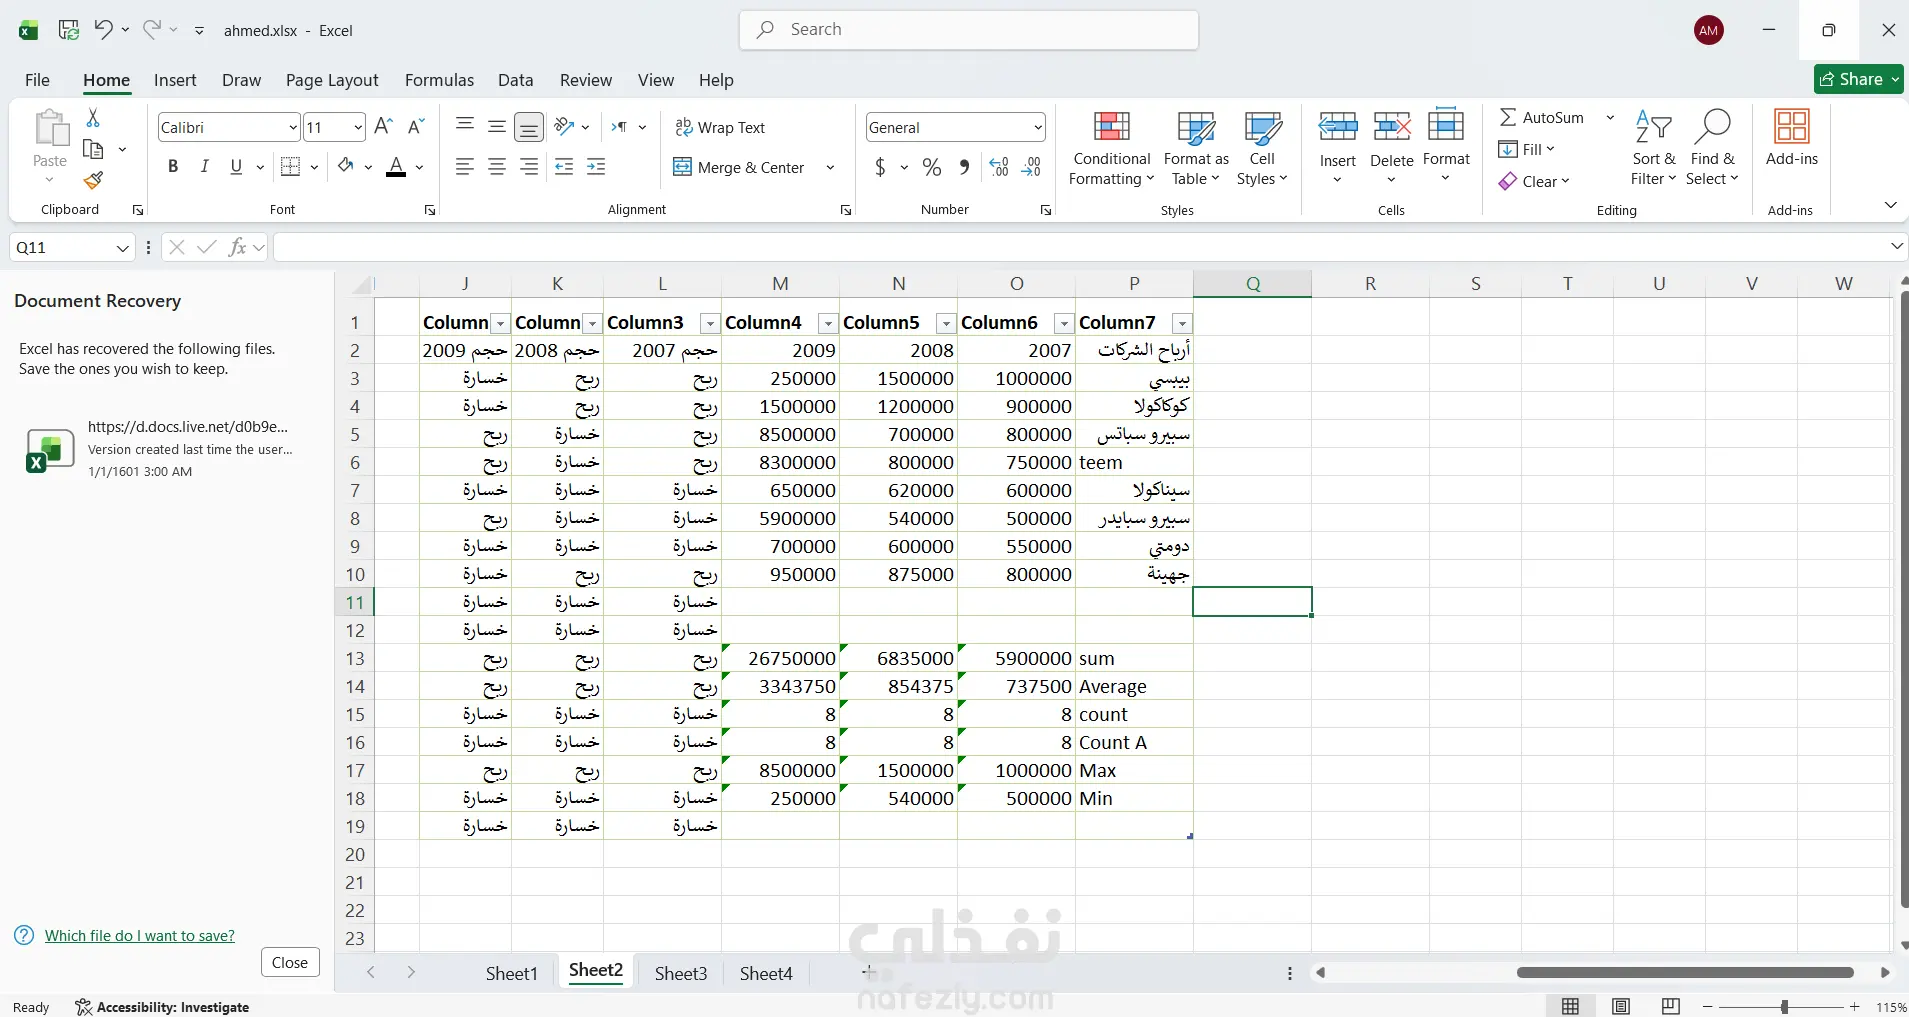Viewport: 1909px width, 1017px height.
Task: Switch to Sheet3 tab
Action: point(681,973)
